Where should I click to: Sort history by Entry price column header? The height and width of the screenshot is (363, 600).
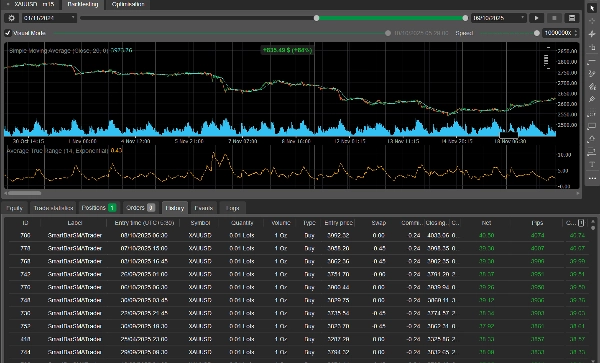point(338,223)
